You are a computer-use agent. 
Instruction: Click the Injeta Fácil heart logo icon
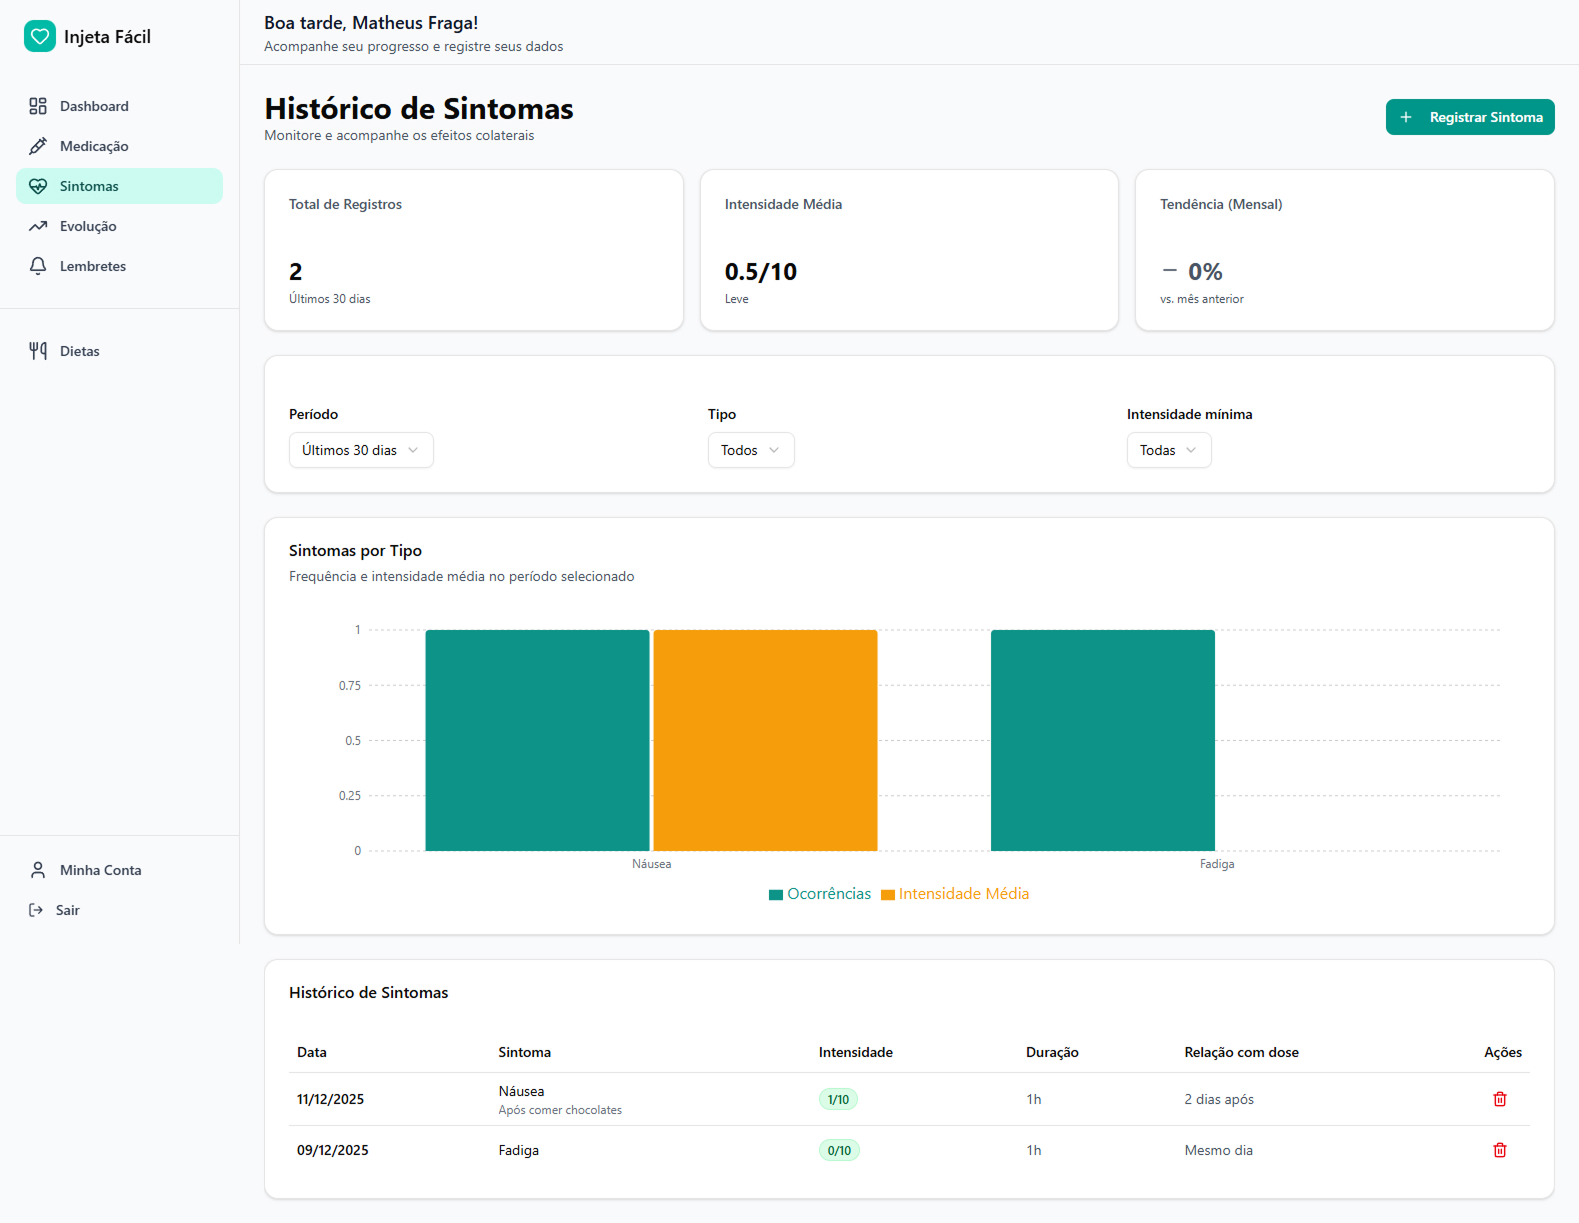coord(40,37)
